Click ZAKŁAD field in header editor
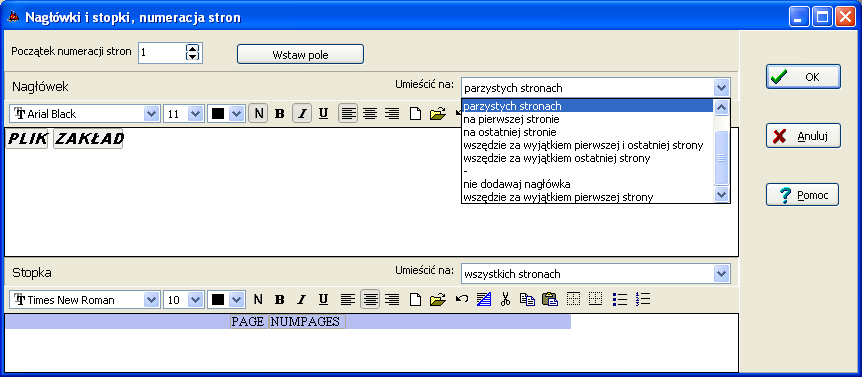Image resolution: width=862 pixels, height=377 pixels. coord(88,139)
